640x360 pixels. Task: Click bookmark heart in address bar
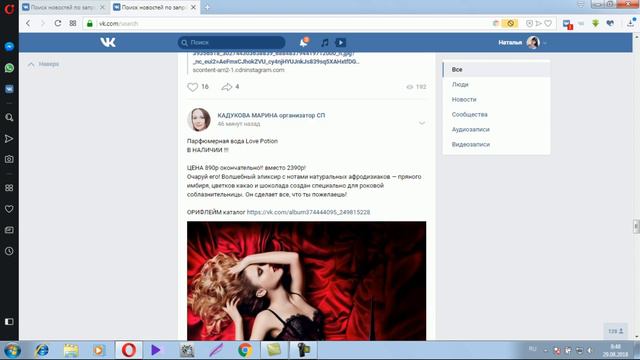pyautogui.click(x=548, y=23)
